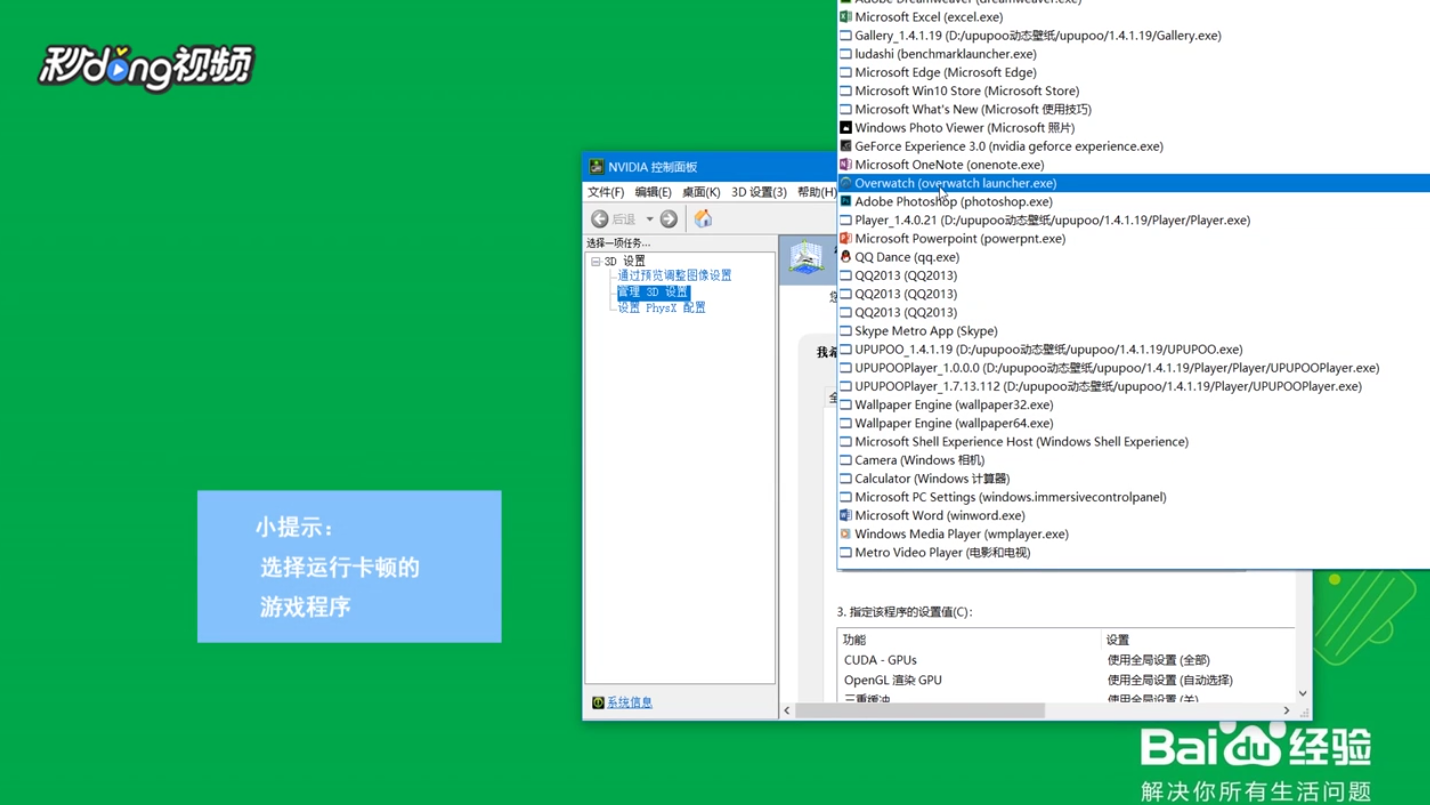Open the 系统信息 link
This screenshot has height=805, width=1430.
630,703
